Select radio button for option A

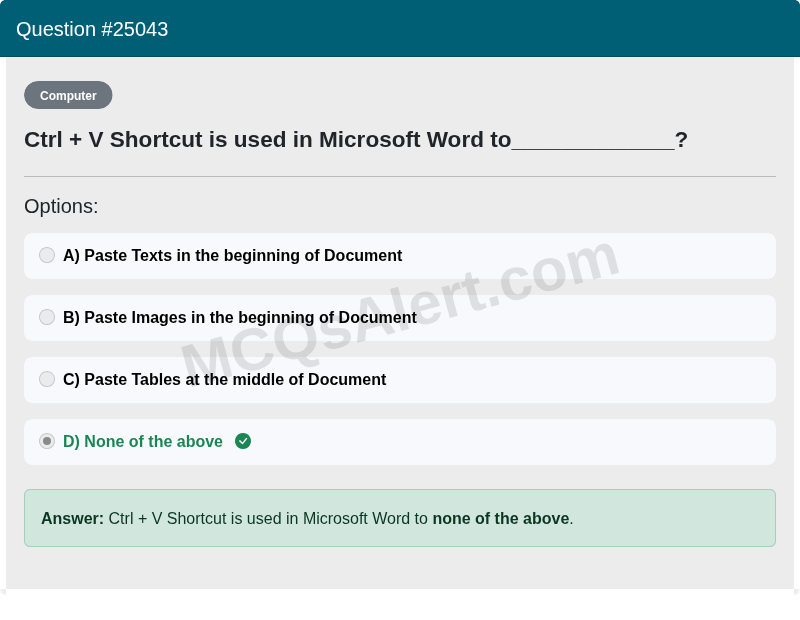point(47,255)
